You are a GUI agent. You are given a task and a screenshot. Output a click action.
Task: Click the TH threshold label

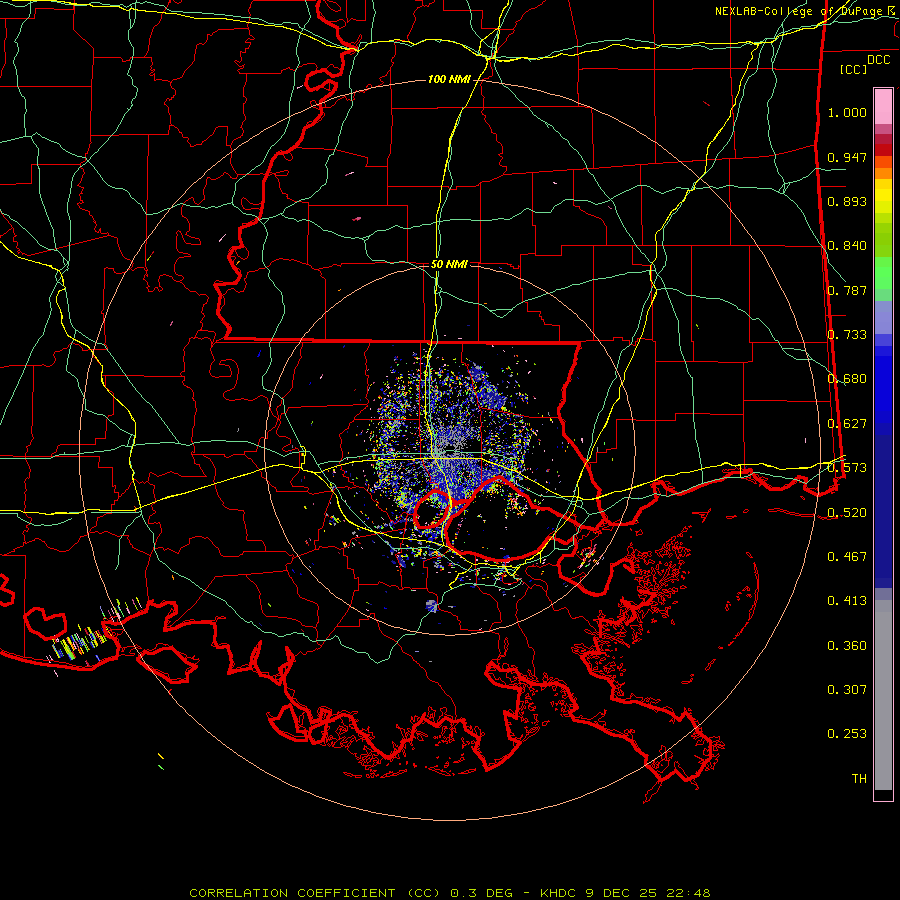pos(859,779)
